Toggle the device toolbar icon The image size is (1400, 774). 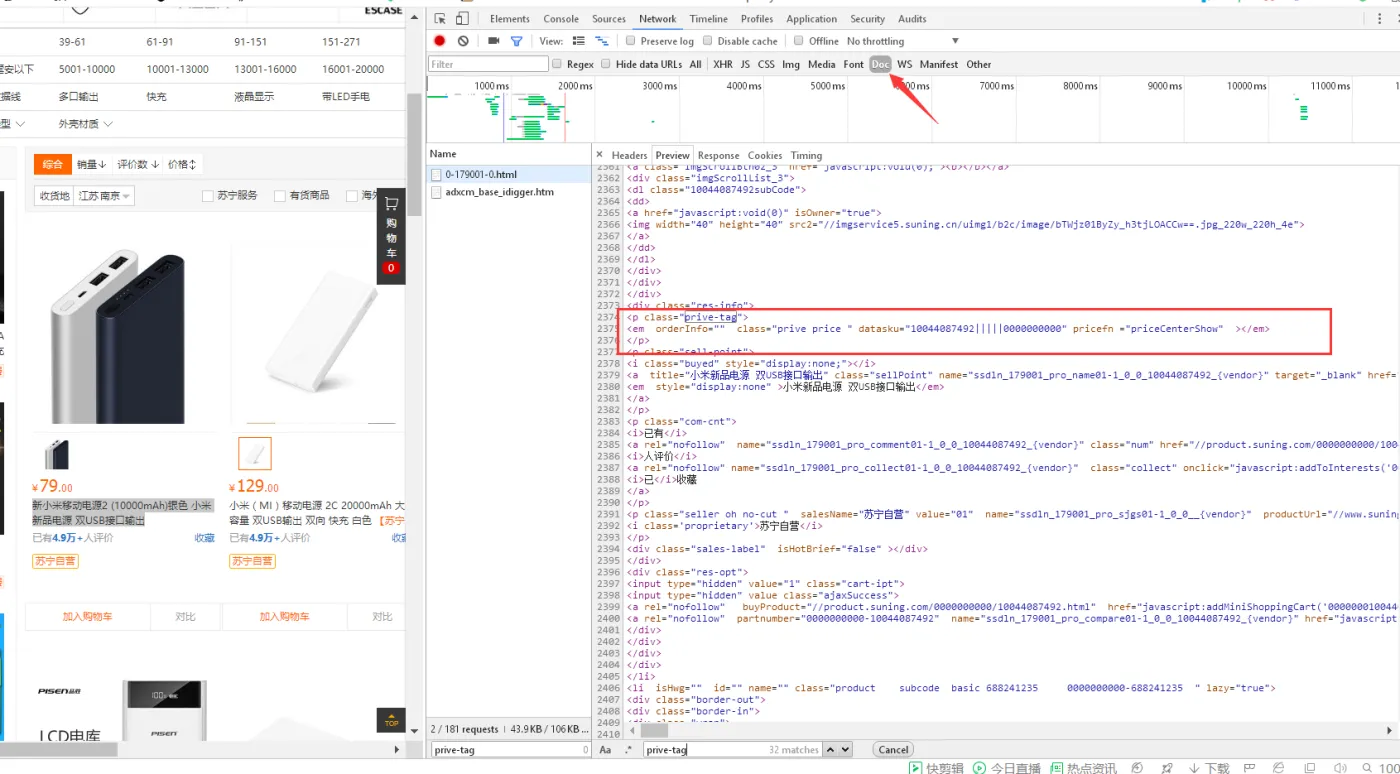pos(462,19)
